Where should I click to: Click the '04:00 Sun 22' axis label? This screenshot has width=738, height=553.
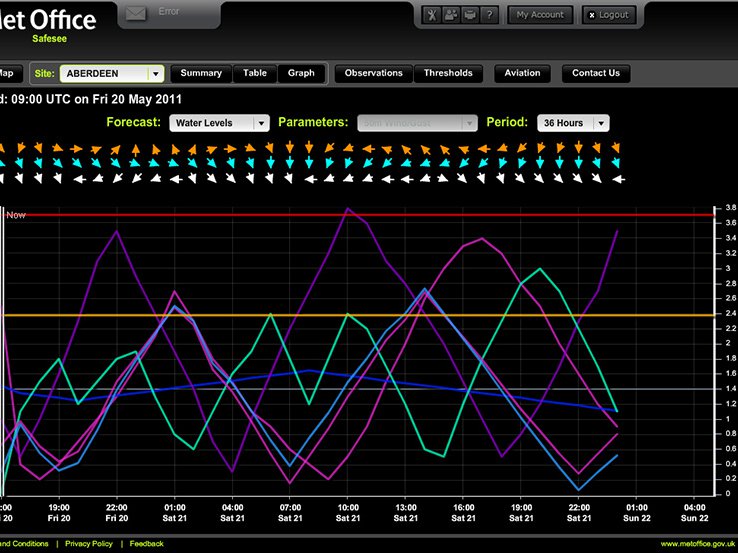pyautogui.click(x=695, y=513)
